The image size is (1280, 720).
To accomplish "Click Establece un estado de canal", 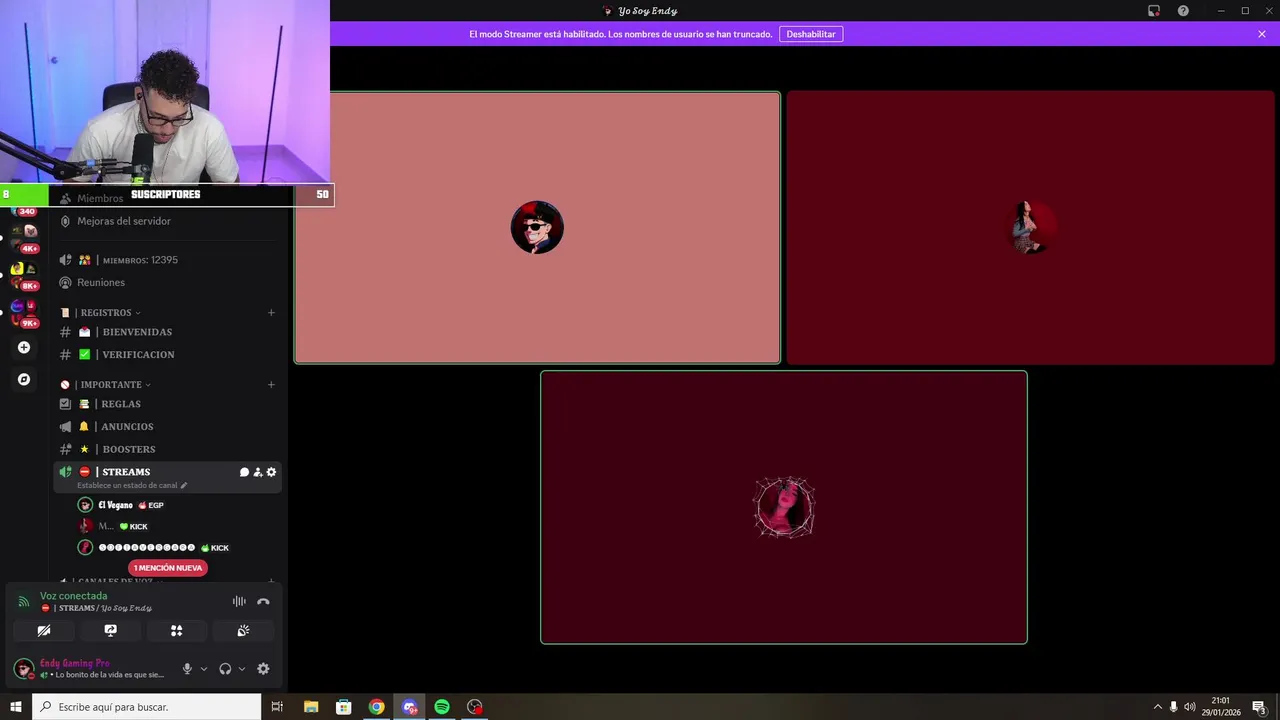I will click(x=132, y=485).
